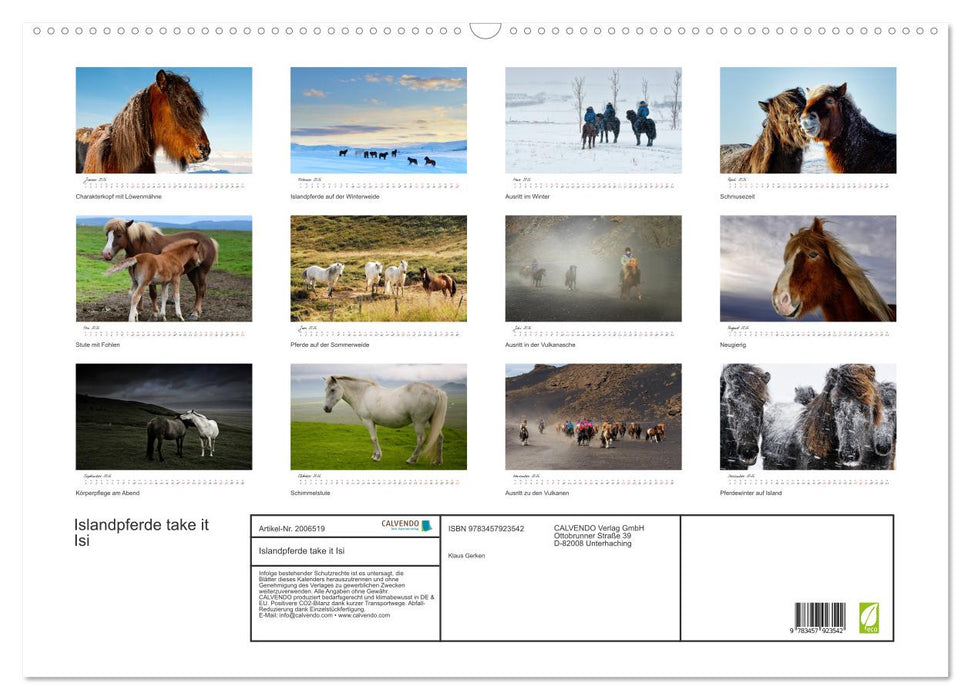The width and height of the screenshot is (971, 700).
Task: Open the winter pasture photo for February
Action: point(378,120)
